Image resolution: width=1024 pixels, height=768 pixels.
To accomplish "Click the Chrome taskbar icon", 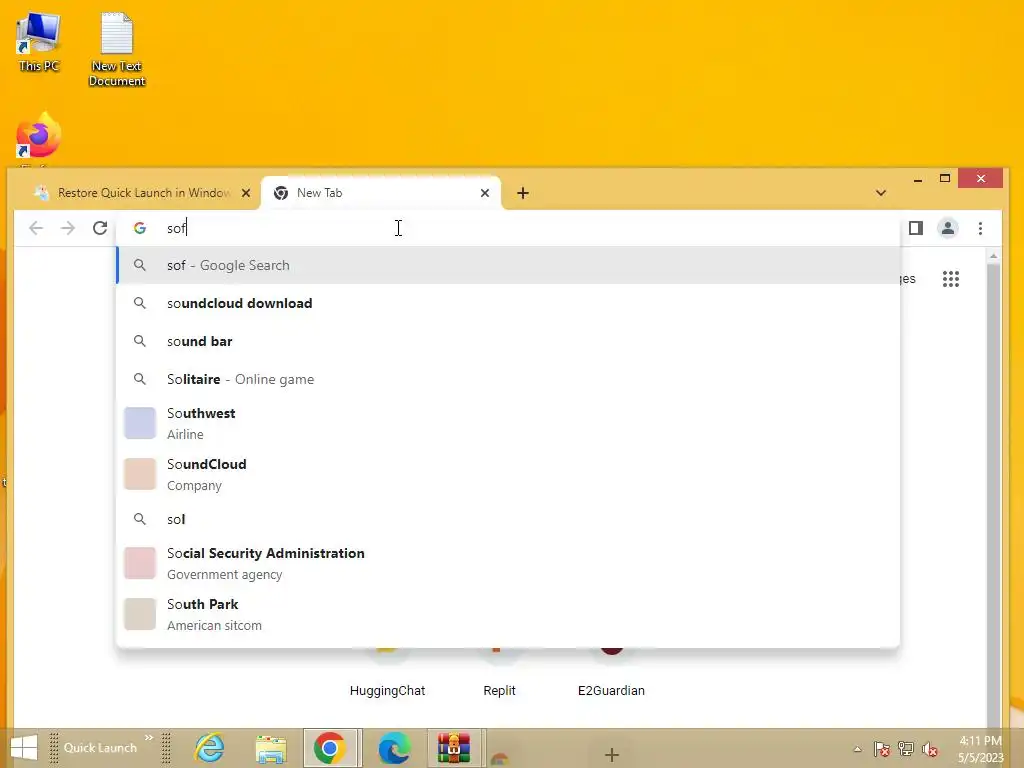I will pyautogui.click(x=330, y=748).
